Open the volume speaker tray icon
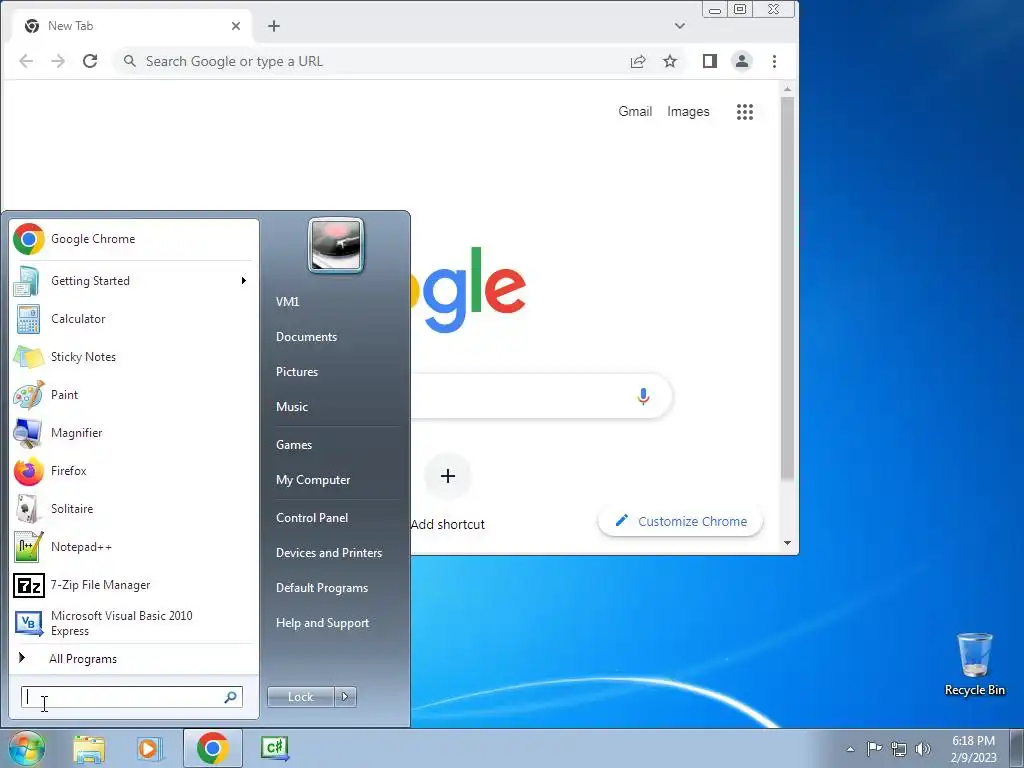Image resolution: width=1024 pixels, height=768 pixels. 923,749
